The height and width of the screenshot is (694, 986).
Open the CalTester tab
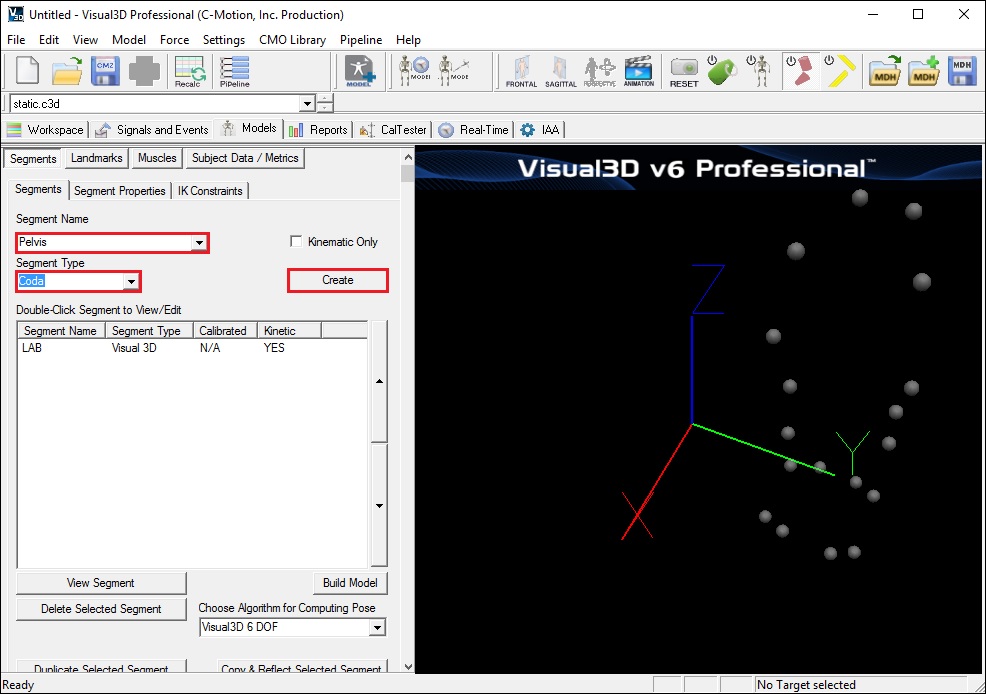[393, 129]
